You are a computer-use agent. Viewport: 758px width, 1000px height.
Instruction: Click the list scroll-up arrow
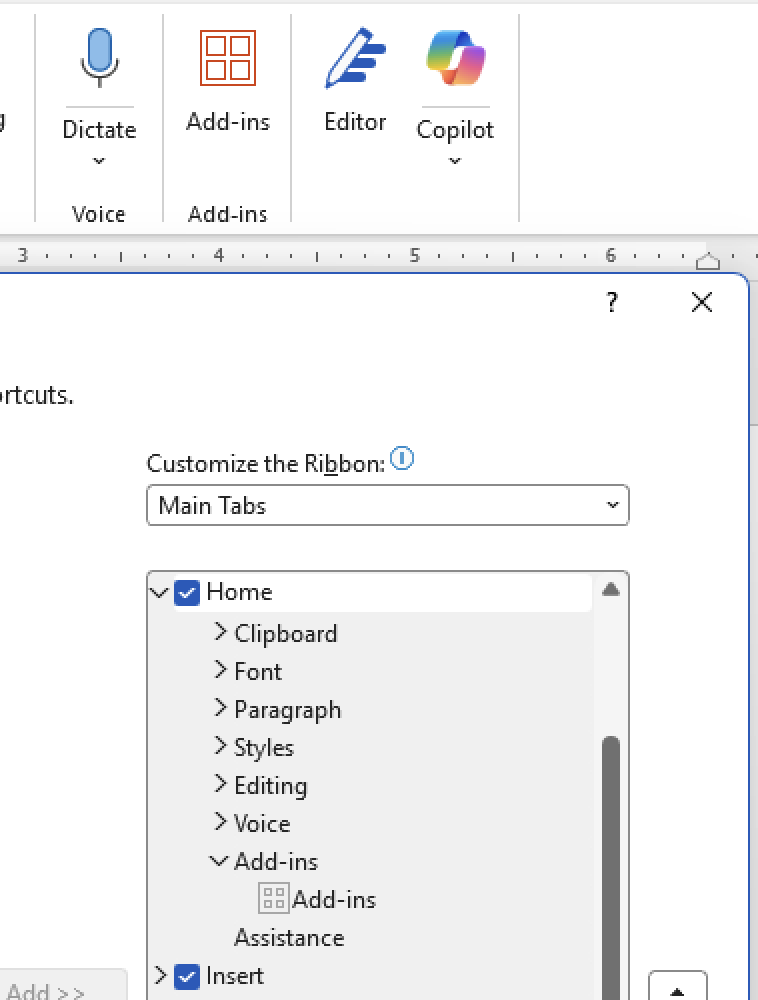point(611,589)
